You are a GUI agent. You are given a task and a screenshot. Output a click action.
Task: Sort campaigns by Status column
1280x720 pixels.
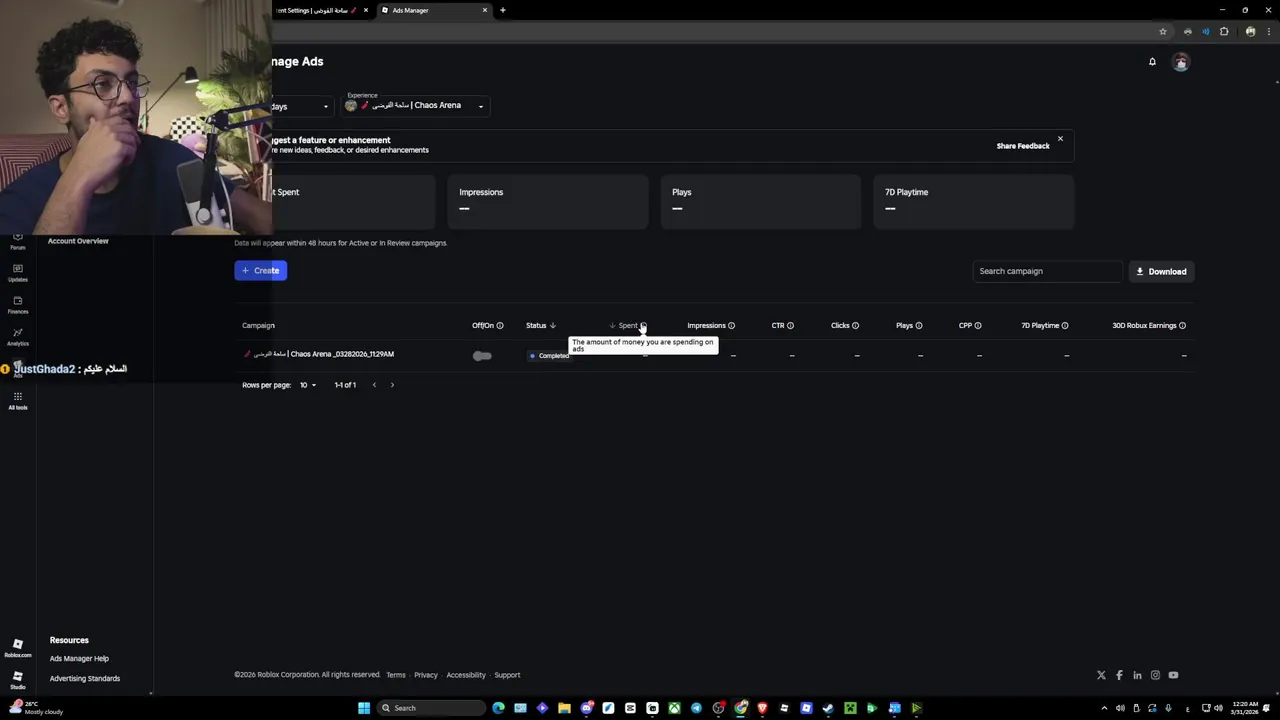[x=541, y=325]
